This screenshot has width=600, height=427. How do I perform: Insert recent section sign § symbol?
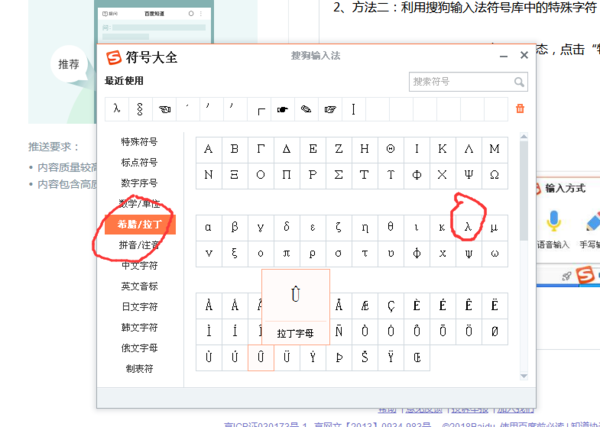pyautogui.click(x=140, y=109)
